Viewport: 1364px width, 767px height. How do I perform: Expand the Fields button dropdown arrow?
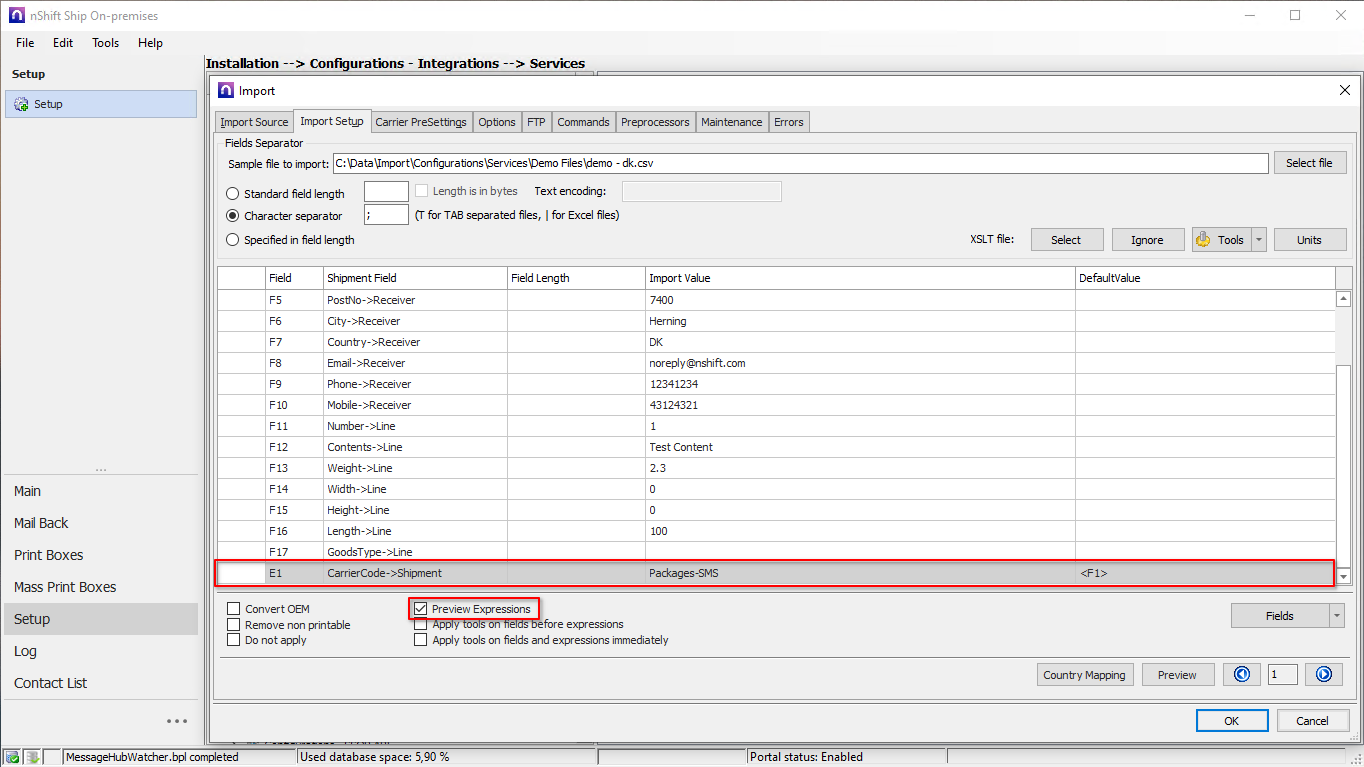[1337, 616]
